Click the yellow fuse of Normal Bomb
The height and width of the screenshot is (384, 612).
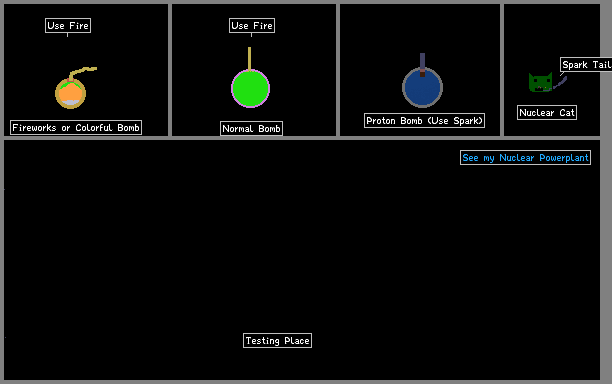[x=249, y=59]
